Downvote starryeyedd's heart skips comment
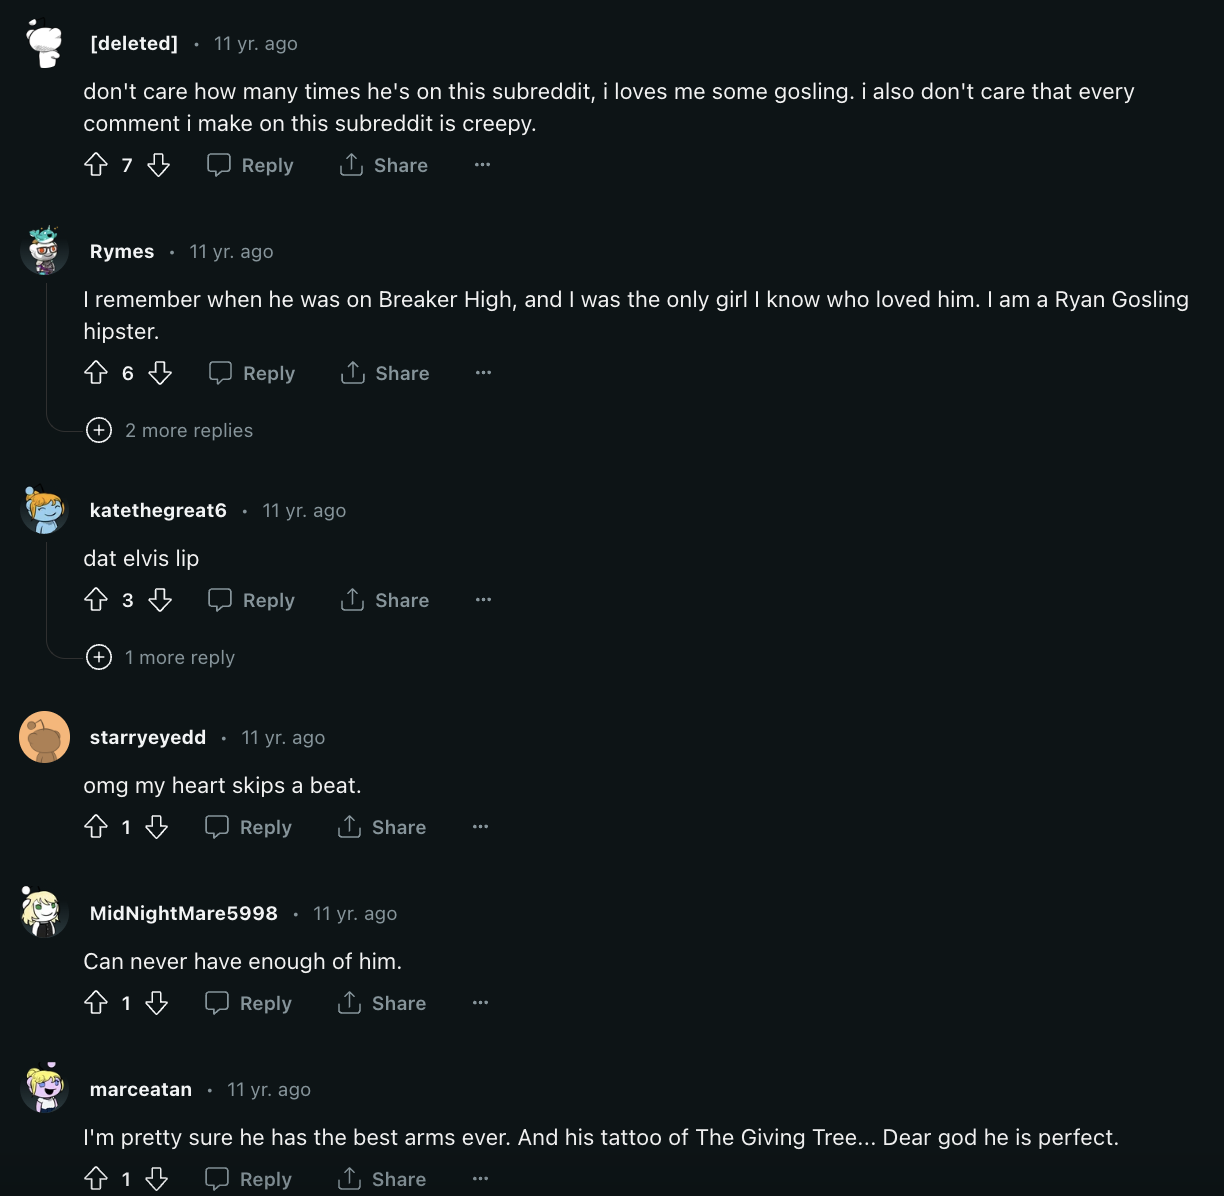The height and width of the screenshot is (1196, 1224). [x=157, y=827]
